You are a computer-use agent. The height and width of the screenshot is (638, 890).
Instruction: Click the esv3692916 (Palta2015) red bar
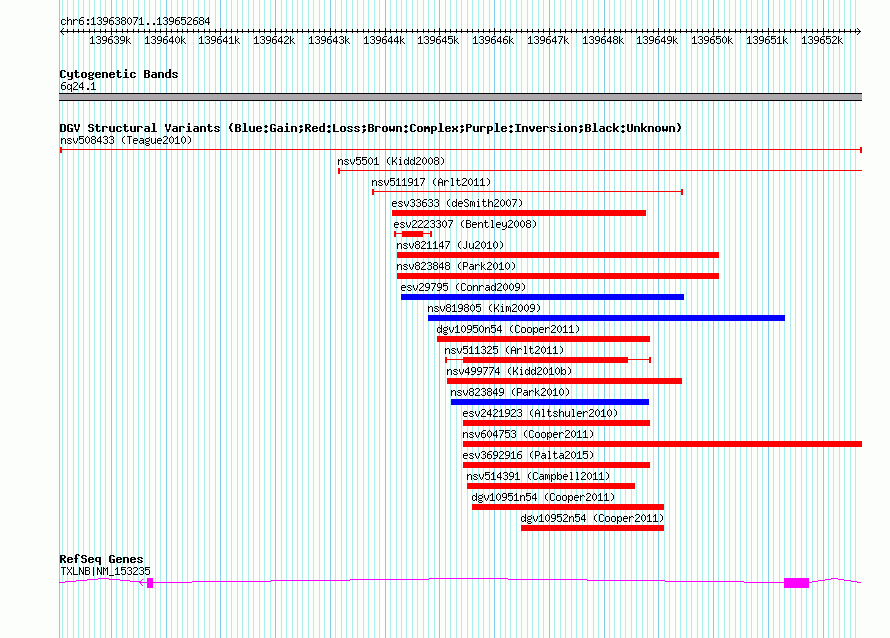coord(556,465)
